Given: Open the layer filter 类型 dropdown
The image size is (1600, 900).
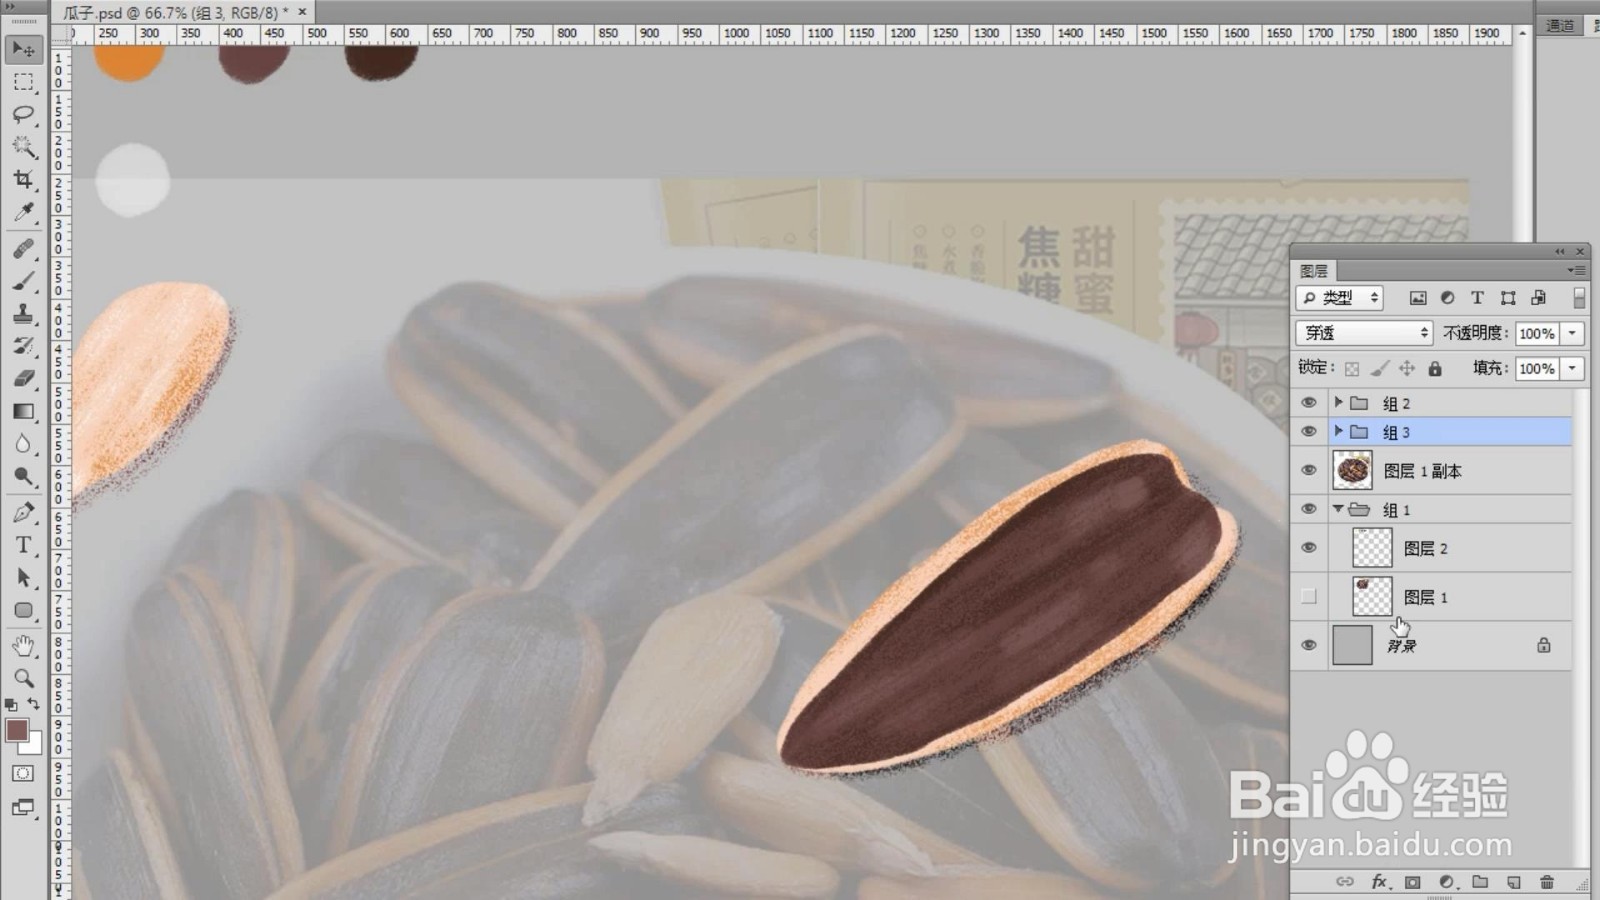Looking at the screenshot, I should pyautogui.click(x=1339, y=298).
